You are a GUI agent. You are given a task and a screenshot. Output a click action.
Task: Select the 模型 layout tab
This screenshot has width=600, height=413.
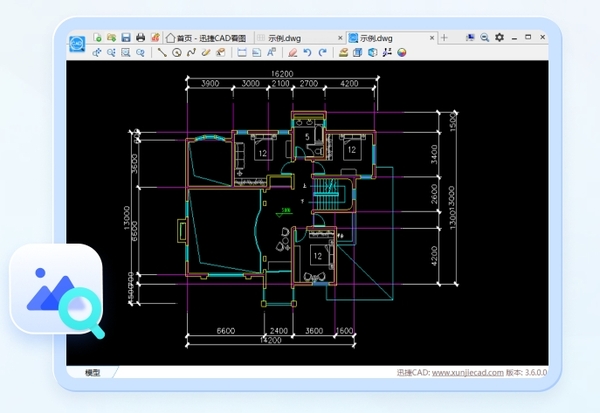92,372
